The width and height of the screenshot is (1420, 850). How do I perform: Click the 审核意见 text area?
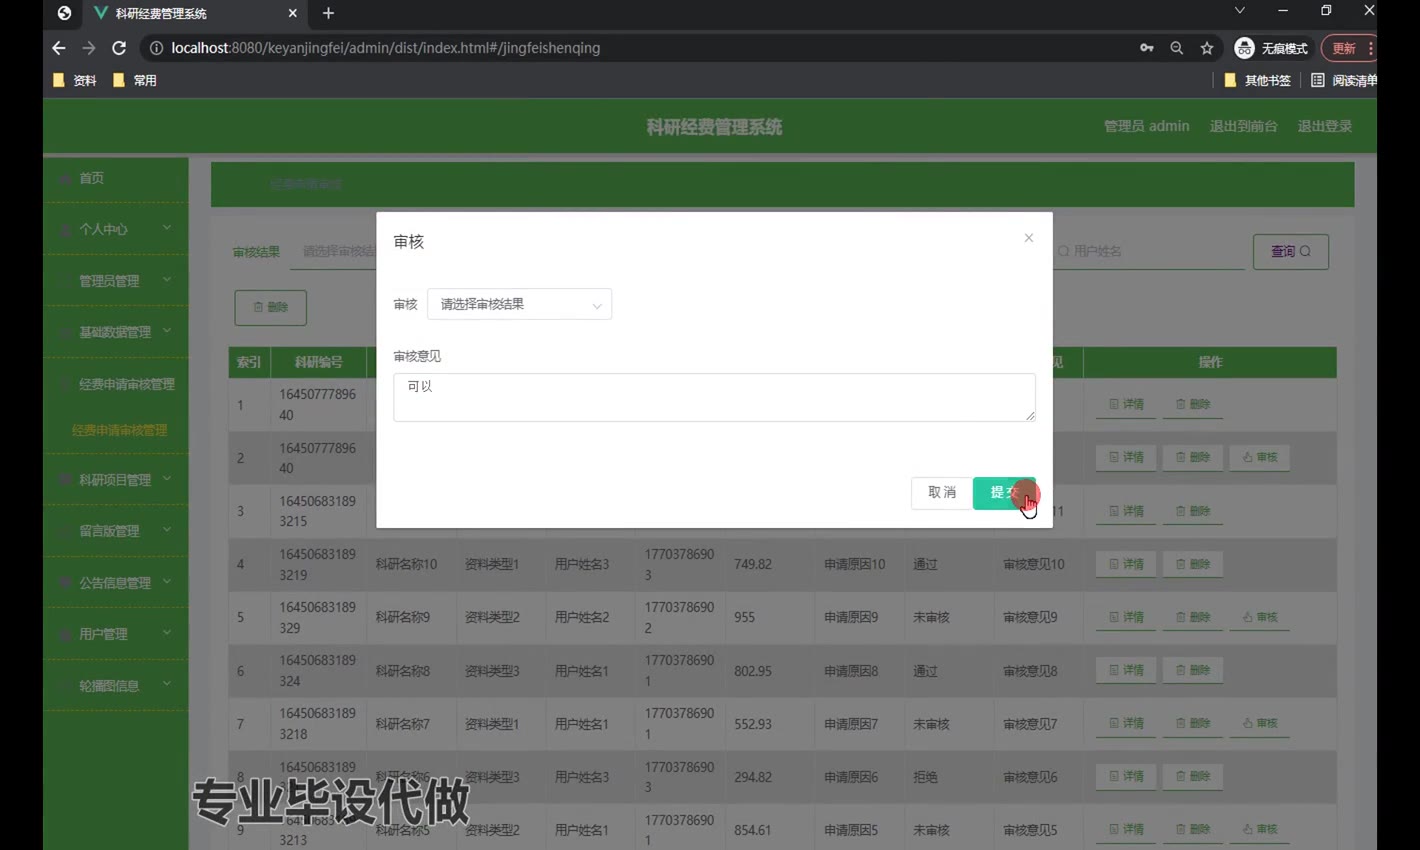pyautogui.click(x=713, y=397)
